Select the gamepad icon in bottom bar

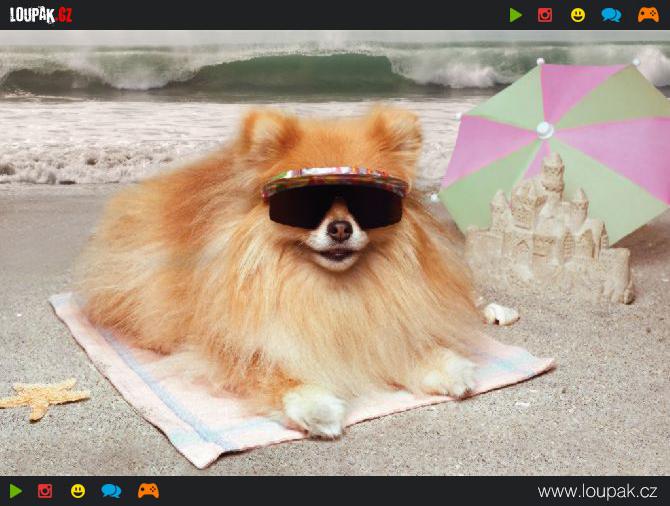(x=148, y=491)
